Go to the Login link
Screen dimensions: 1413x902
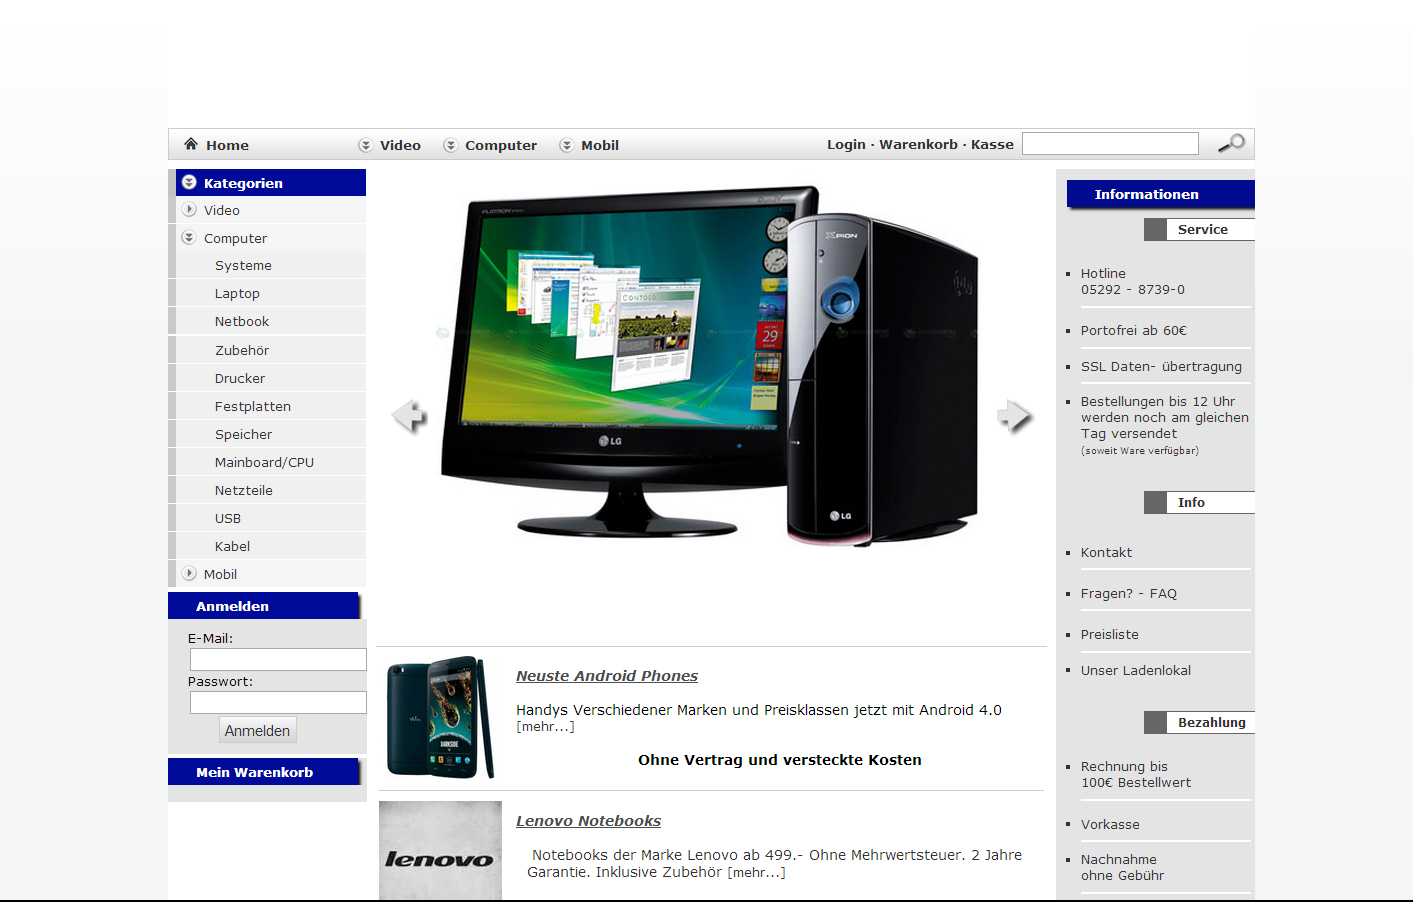[846, 144]
